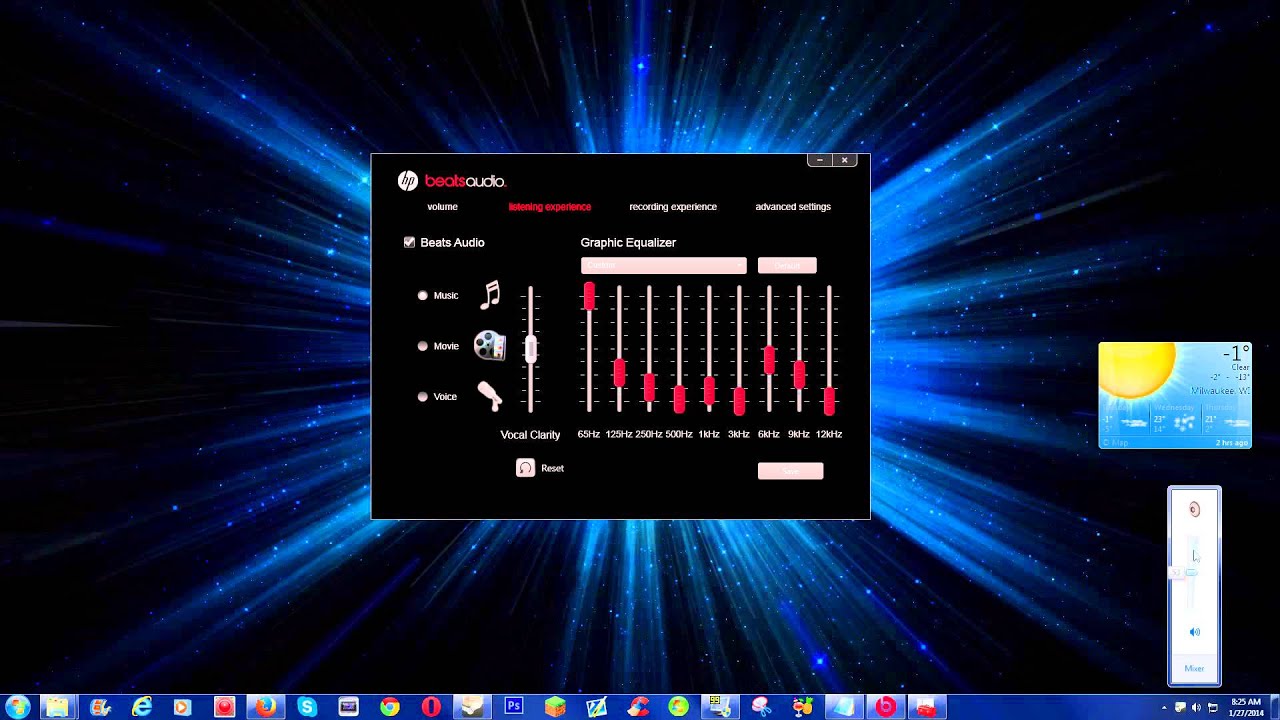Open CCleaner from the taskbar
This screenshot has width=1280, height=720.
click(638, 707)
